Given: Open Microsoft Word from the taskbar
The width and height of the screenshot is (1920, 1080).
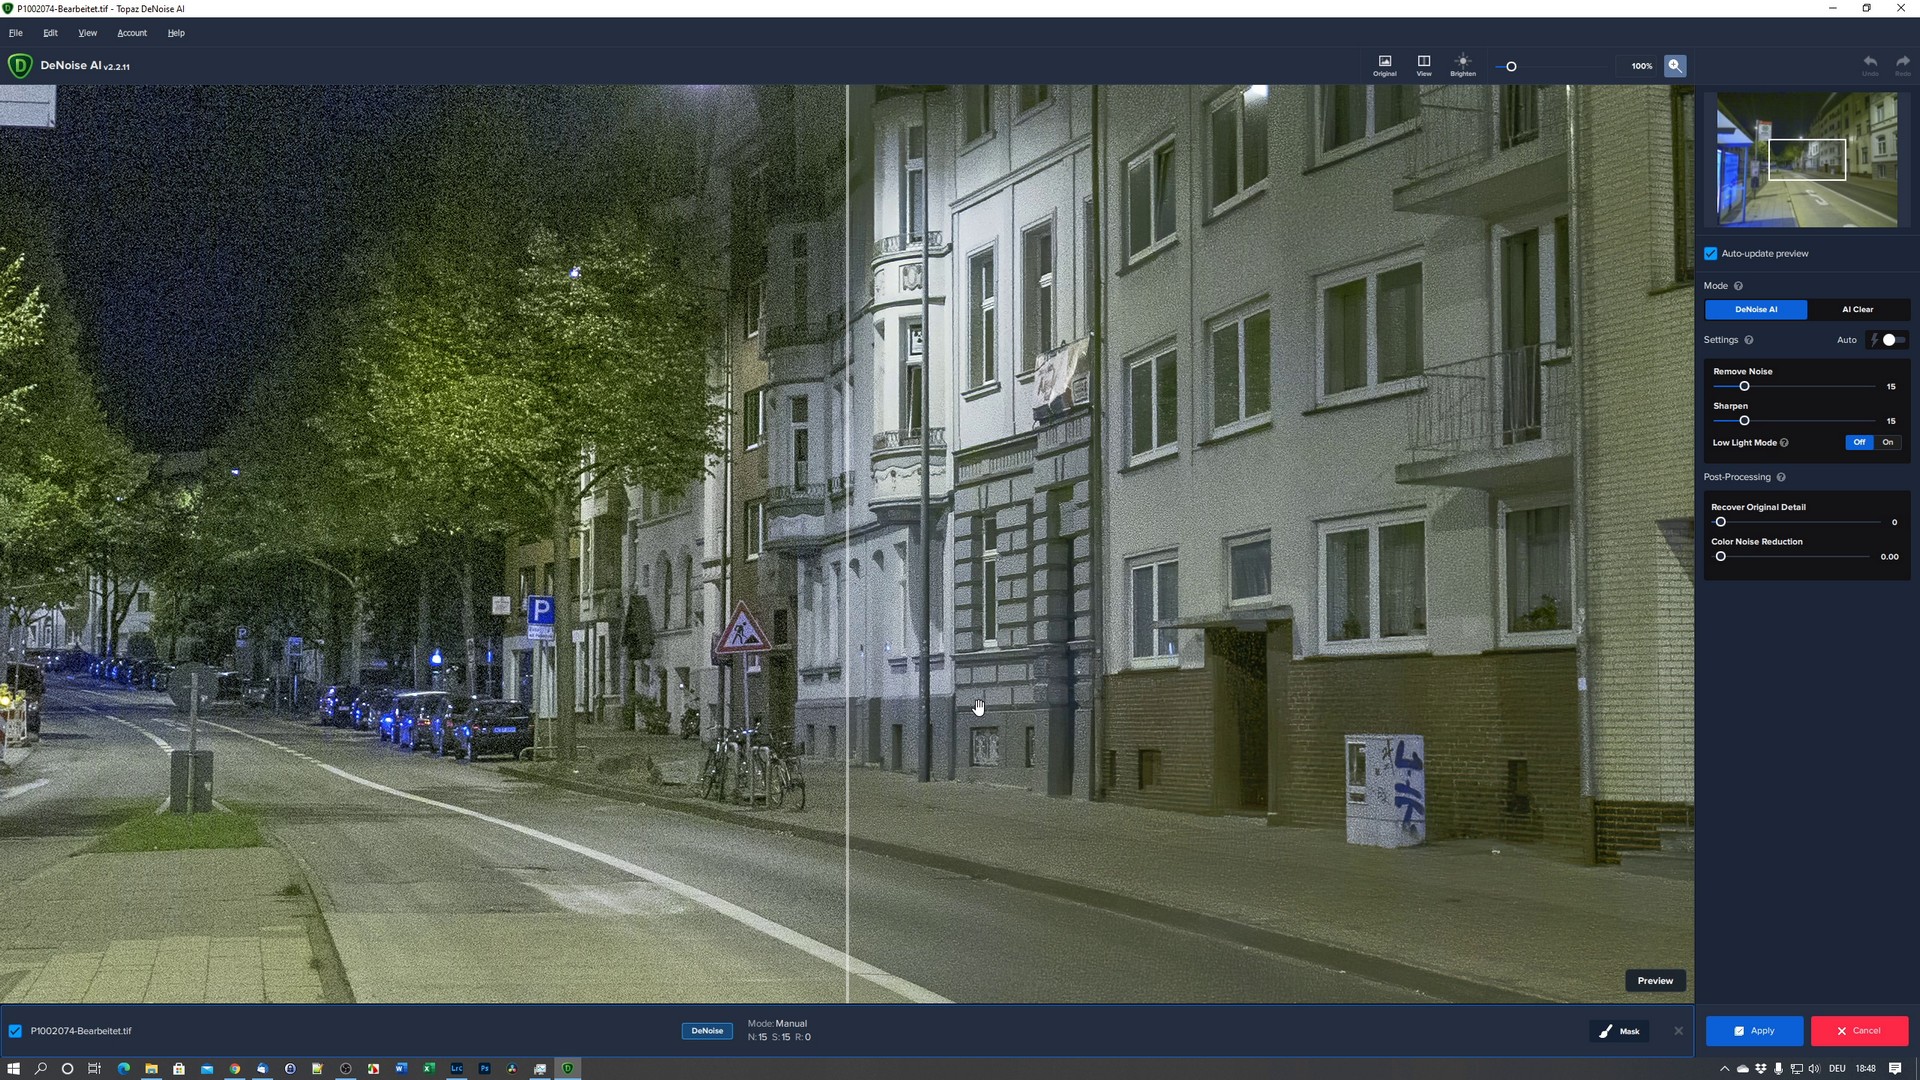Looking at the screenshot, I should [x=401, y=1068].
